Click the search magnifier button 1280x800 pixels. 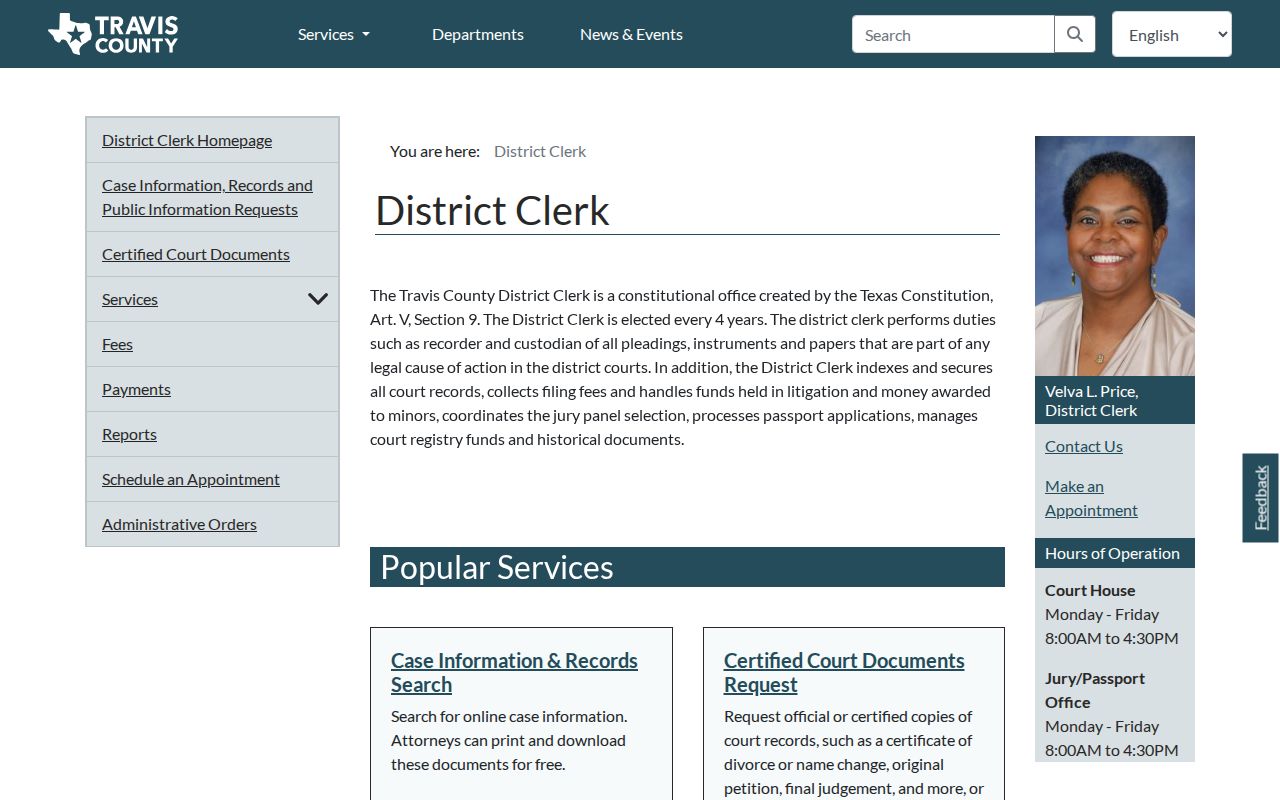(x=1075, y=34)
